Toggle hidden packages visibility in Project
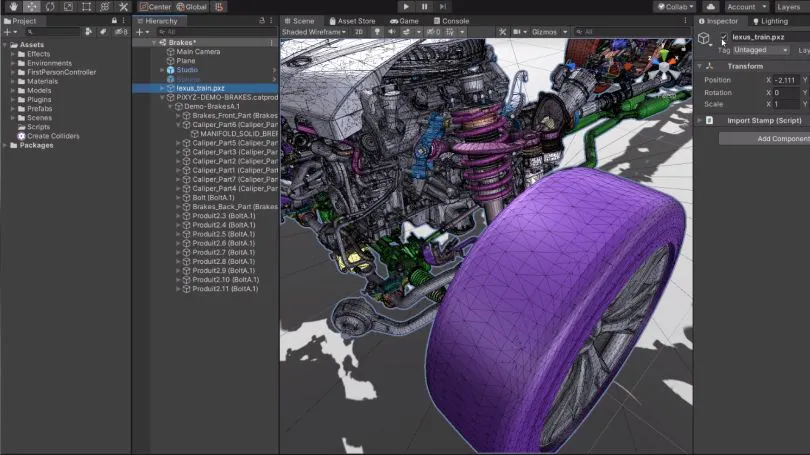Image resolution: width=810 pixels, height=455 pixels. [121, 32]
